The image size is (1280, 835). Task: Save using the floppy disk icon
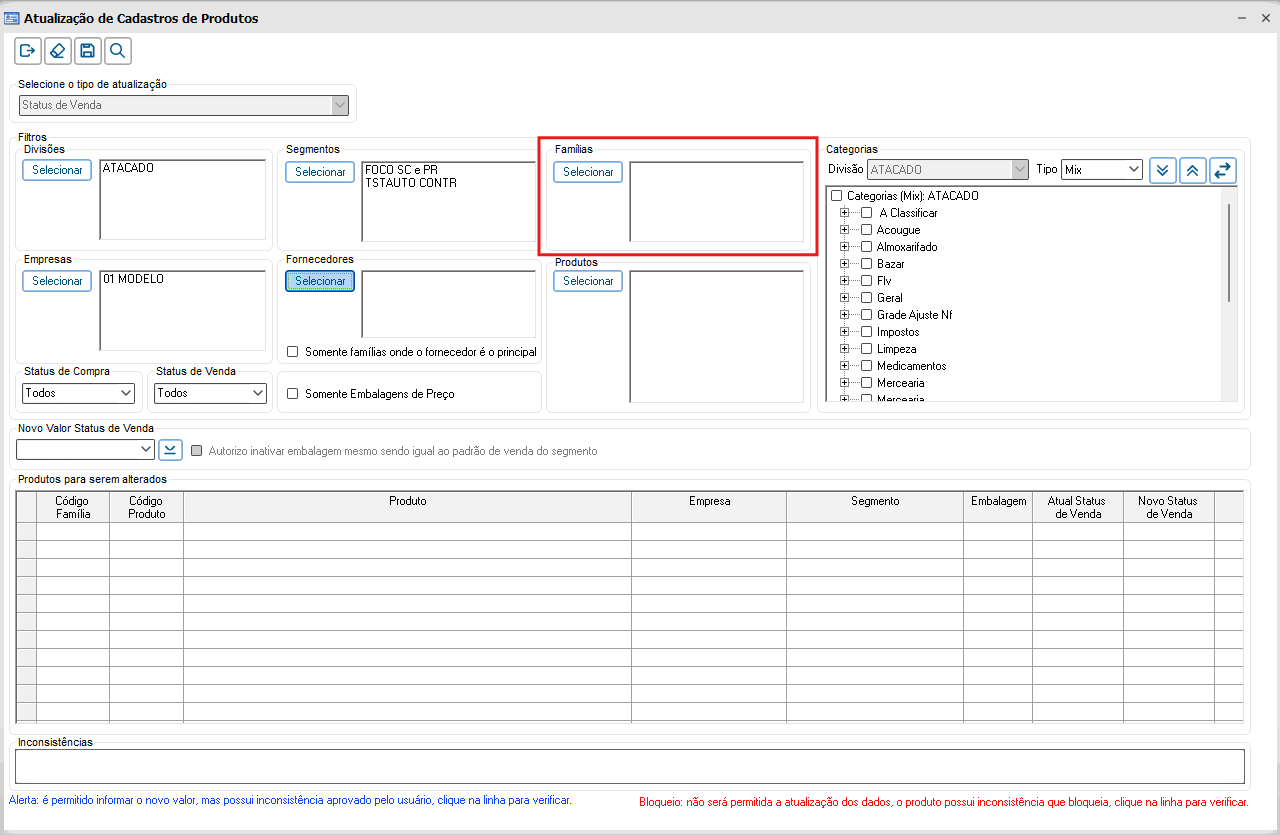point(88,51)
